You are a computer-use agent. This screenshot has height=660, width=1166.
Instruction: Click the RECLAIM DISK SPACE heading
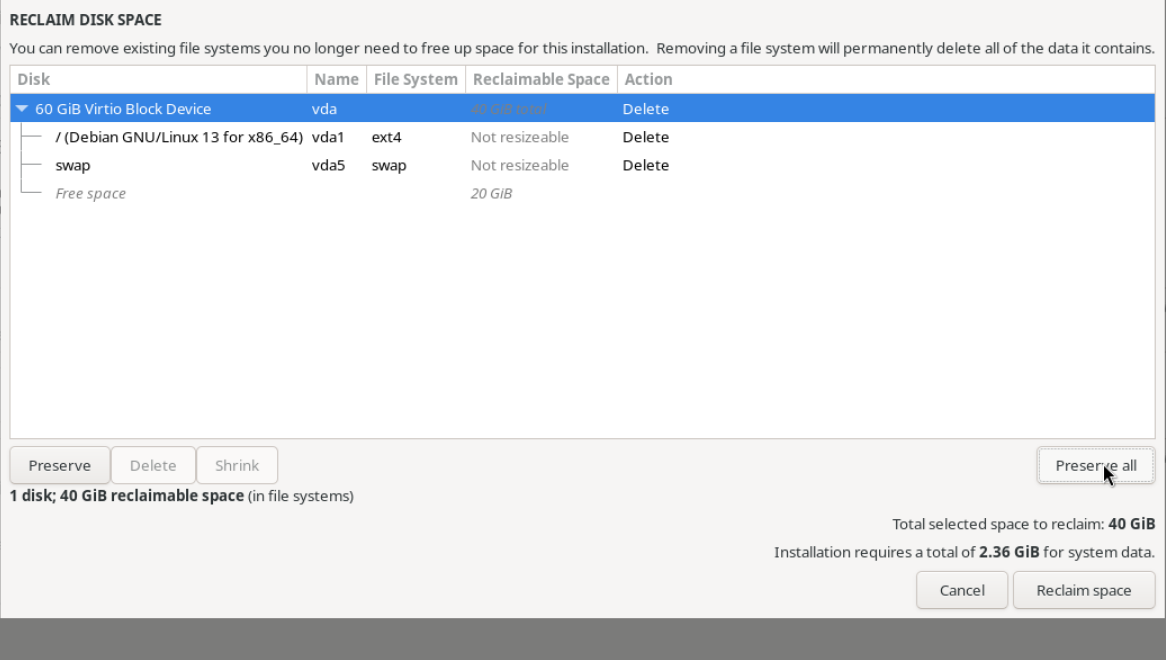click(86, 20)
